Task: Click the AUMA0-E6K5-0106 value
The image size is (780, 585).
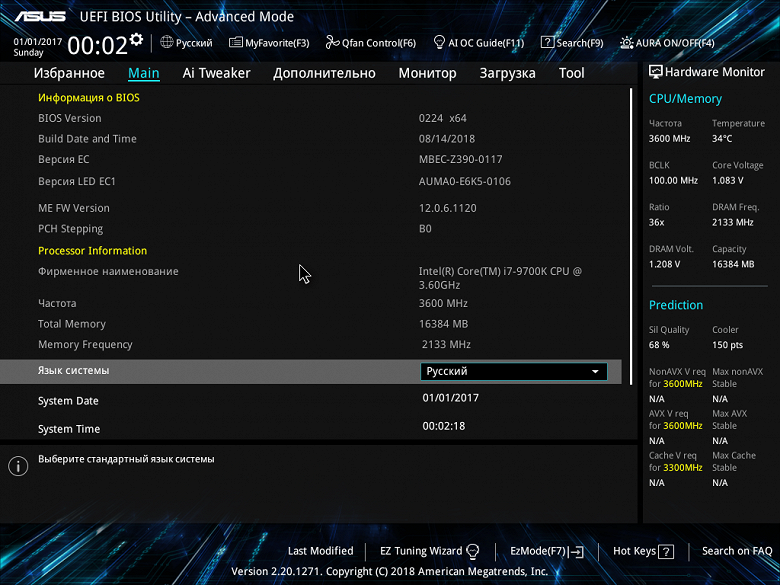Action: pyautogui.click(x=465, y=181)
